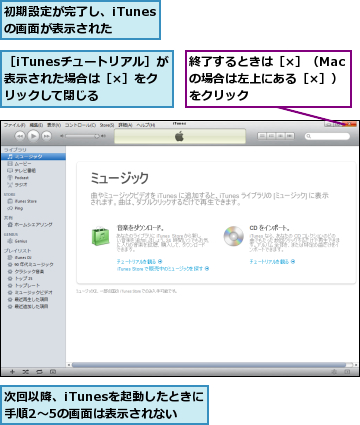Click the ライブラリ section header
This screenshot has width=360, height=425.
tap(15, 150)
